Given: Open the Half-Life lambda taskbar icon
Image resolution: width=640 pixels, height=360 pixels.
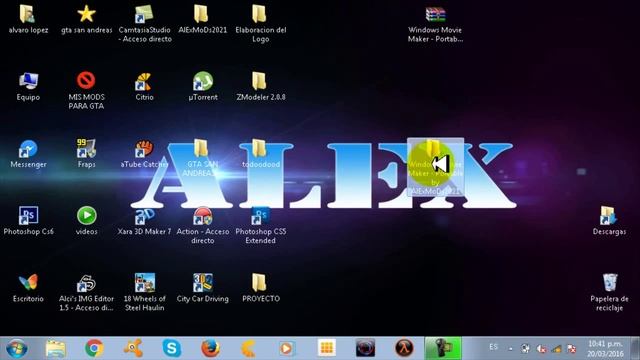Looking at the screenshot, I should point(404,348).
